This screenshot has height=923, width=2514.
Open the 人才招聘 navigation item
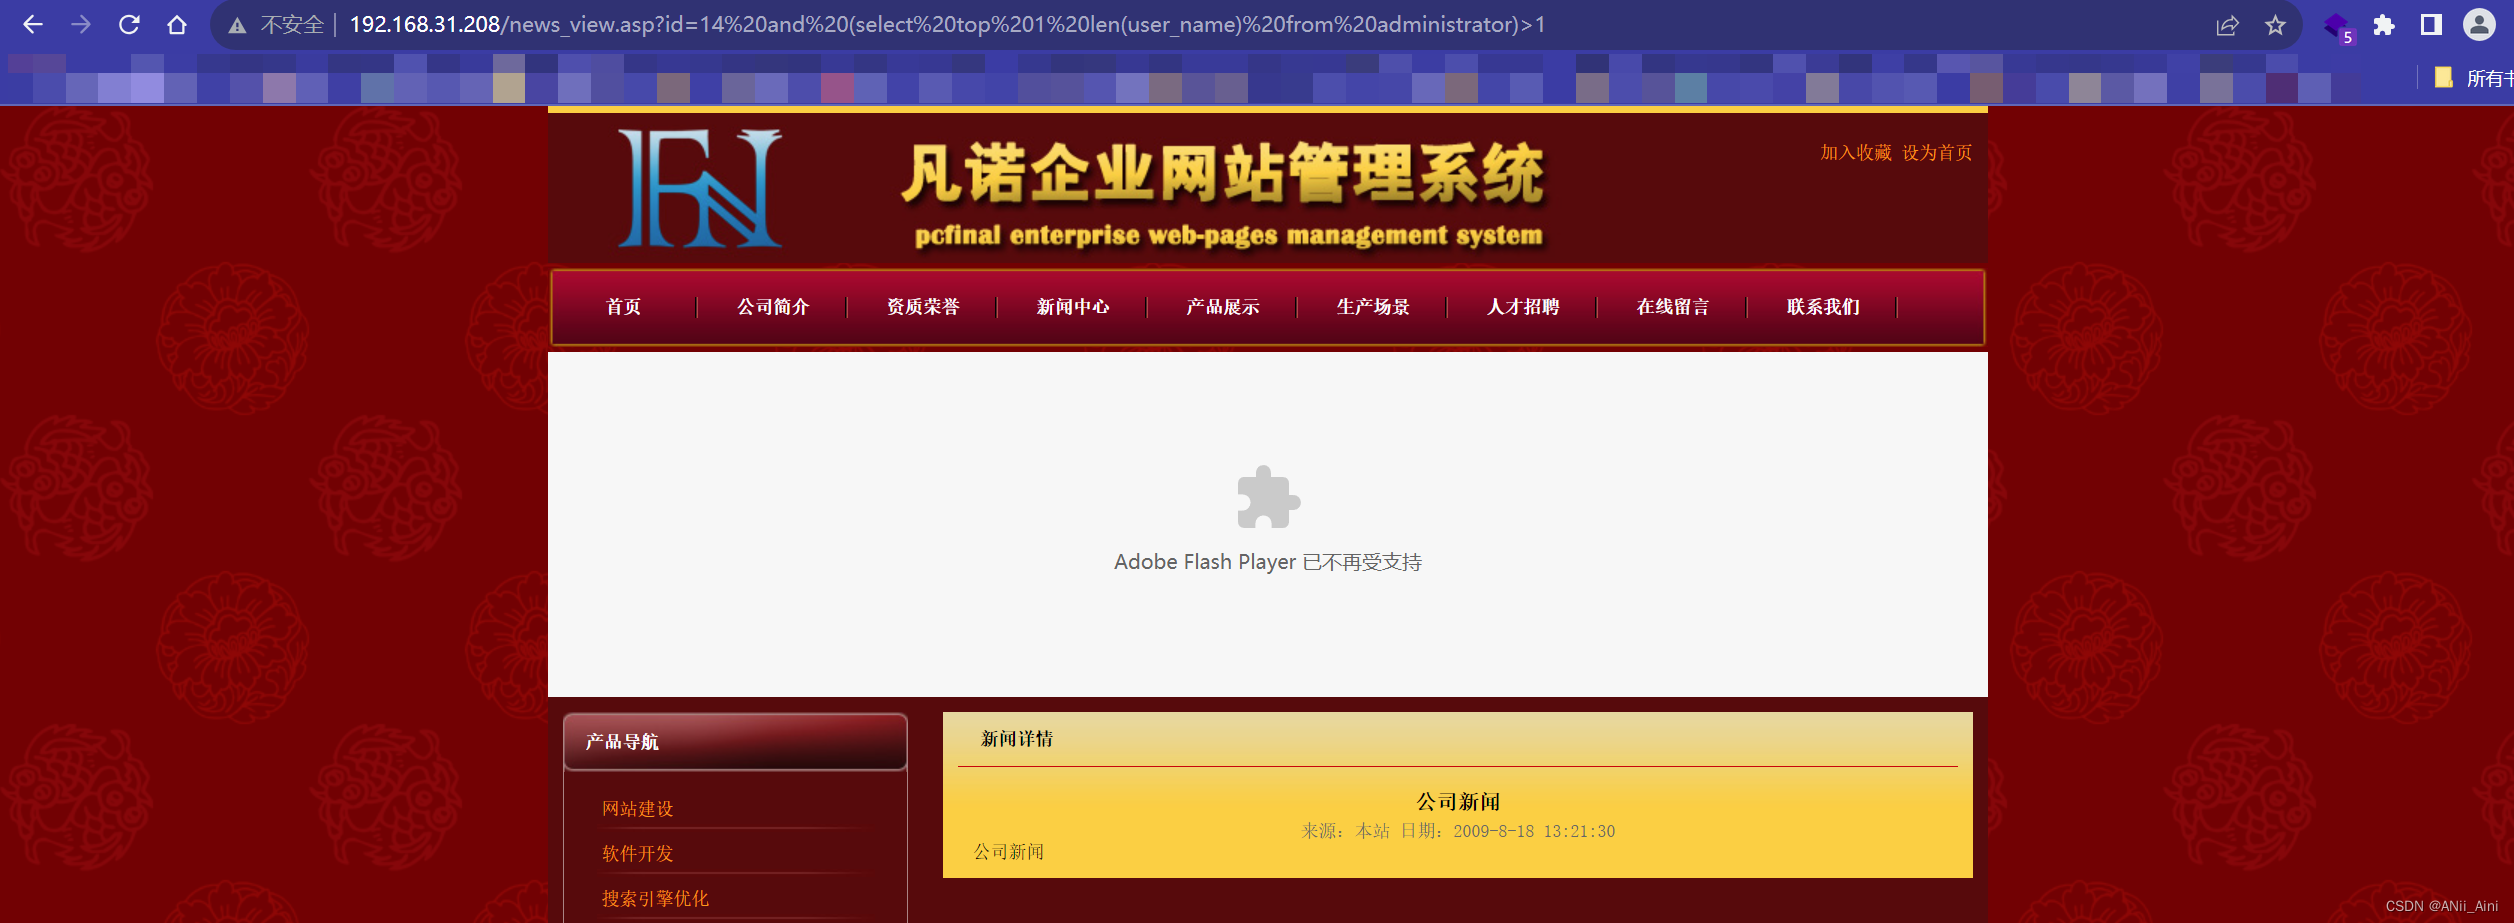1523,307
